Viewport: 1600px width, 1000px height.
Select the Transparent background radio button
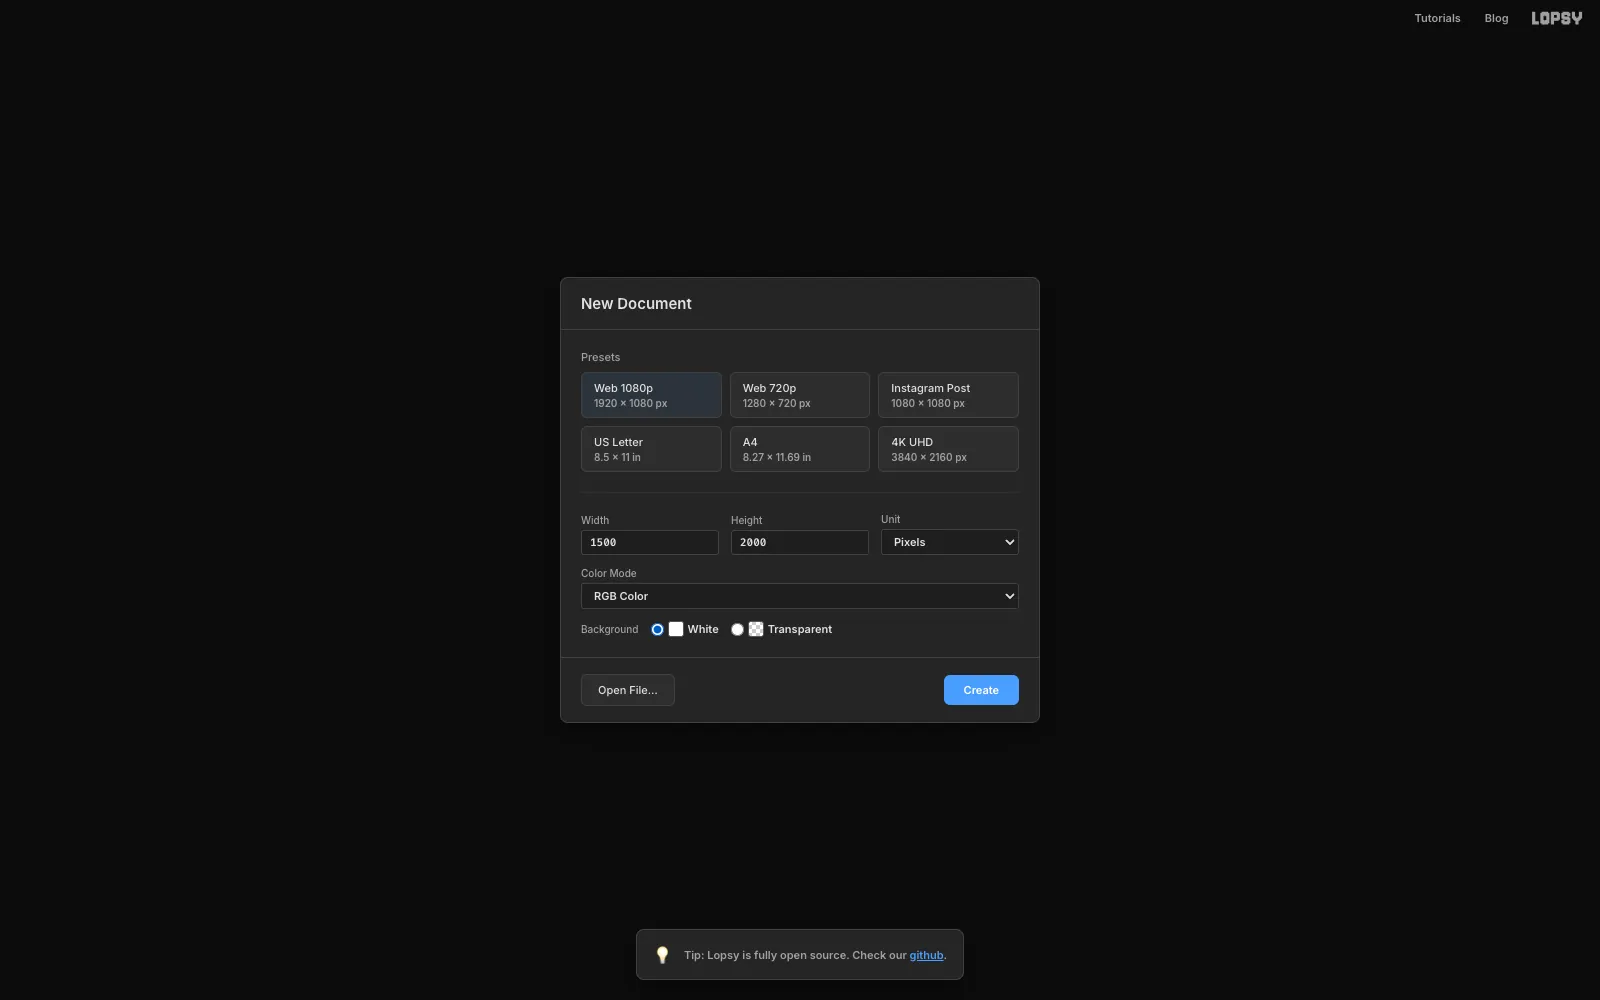[x=737, y=629]
